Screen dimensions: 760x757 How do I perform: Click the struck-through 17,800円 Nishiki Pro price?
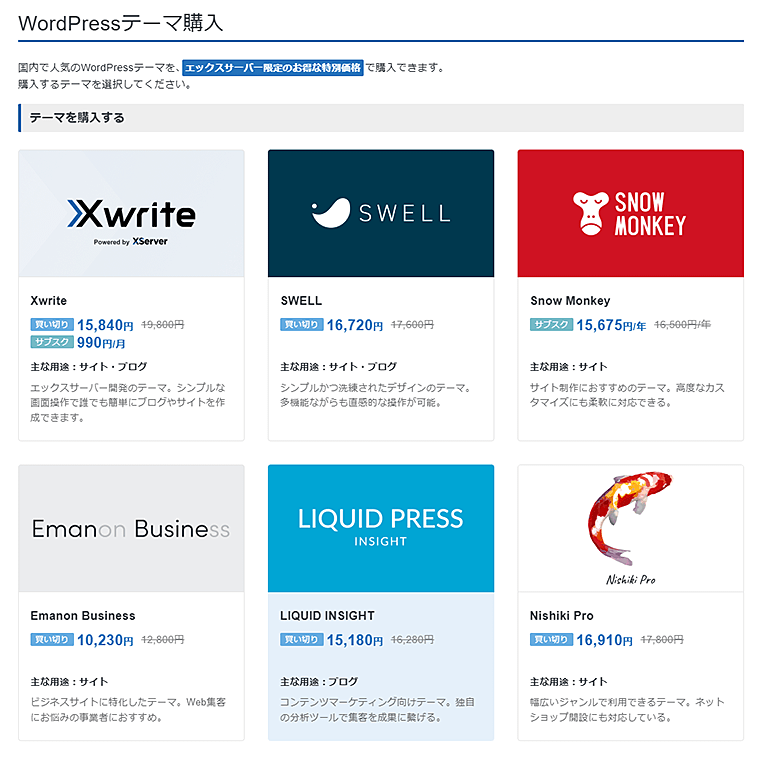click(x=662, y=640)
